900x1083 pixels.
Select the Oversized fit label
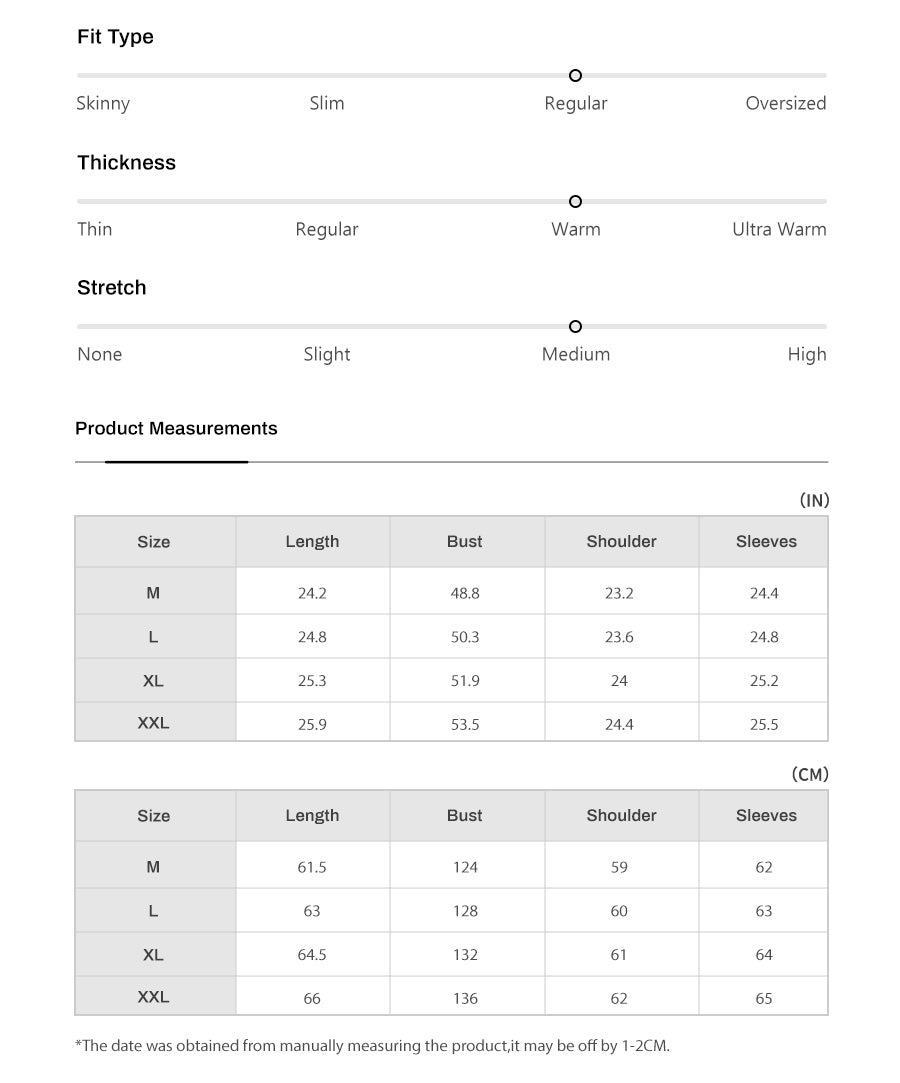(x=785, y=103)
